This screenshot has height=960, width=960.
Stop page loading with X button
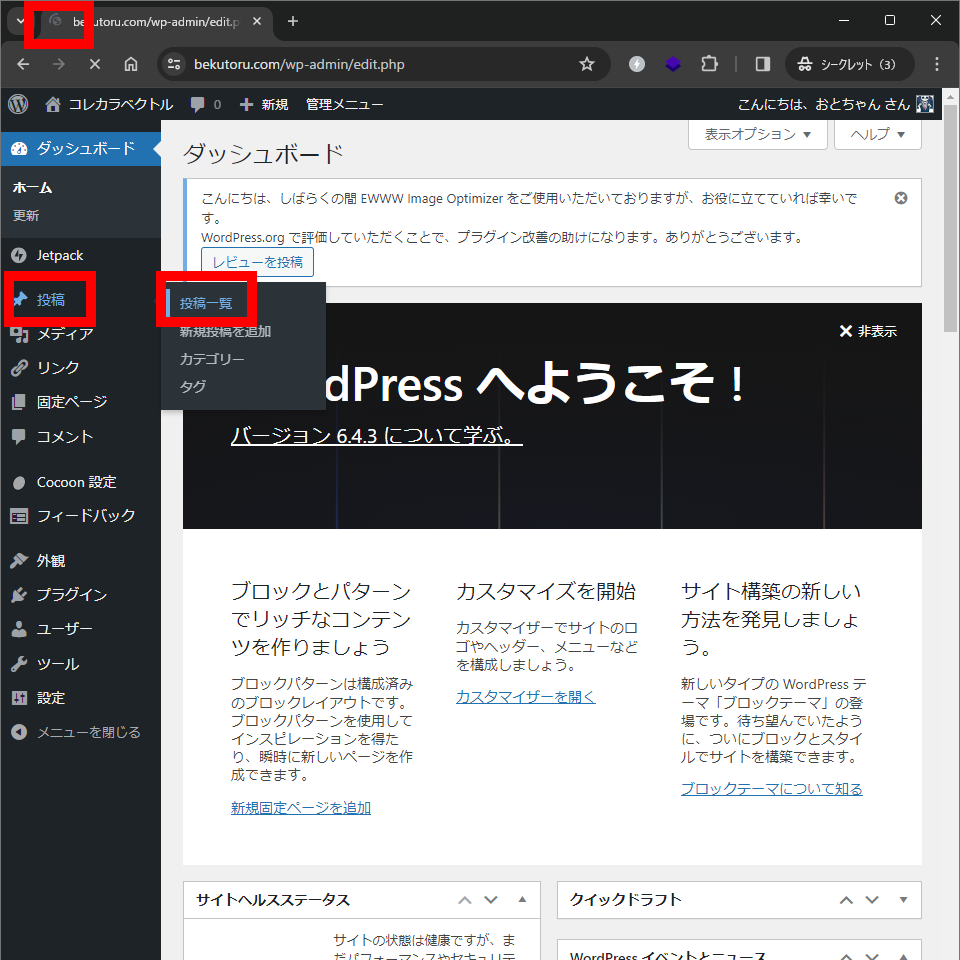95,64
